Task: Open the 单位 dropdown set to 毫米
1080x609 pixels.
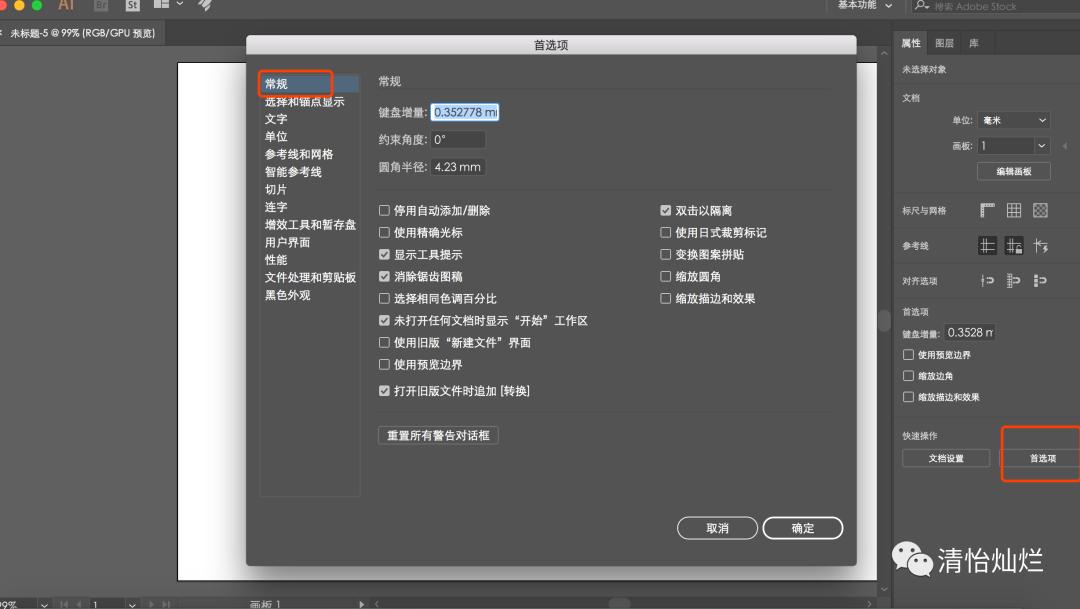Action: tap(1013, 120)
